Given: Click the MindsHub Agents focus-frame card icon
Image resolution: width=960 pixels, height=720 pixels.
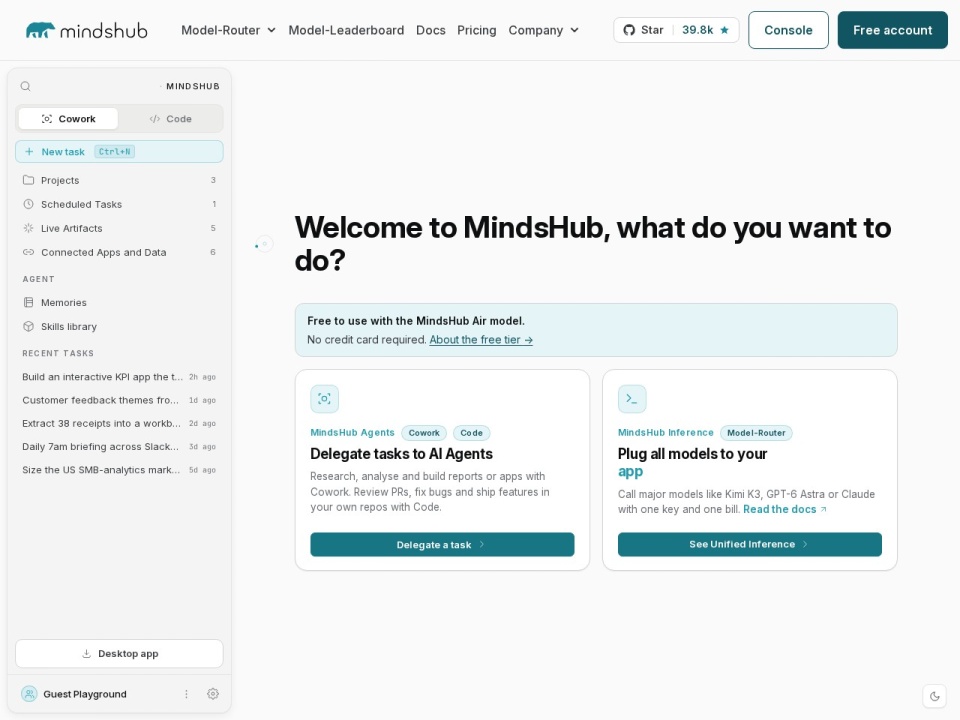Looking at the screenshot, I should click(324, 399).
